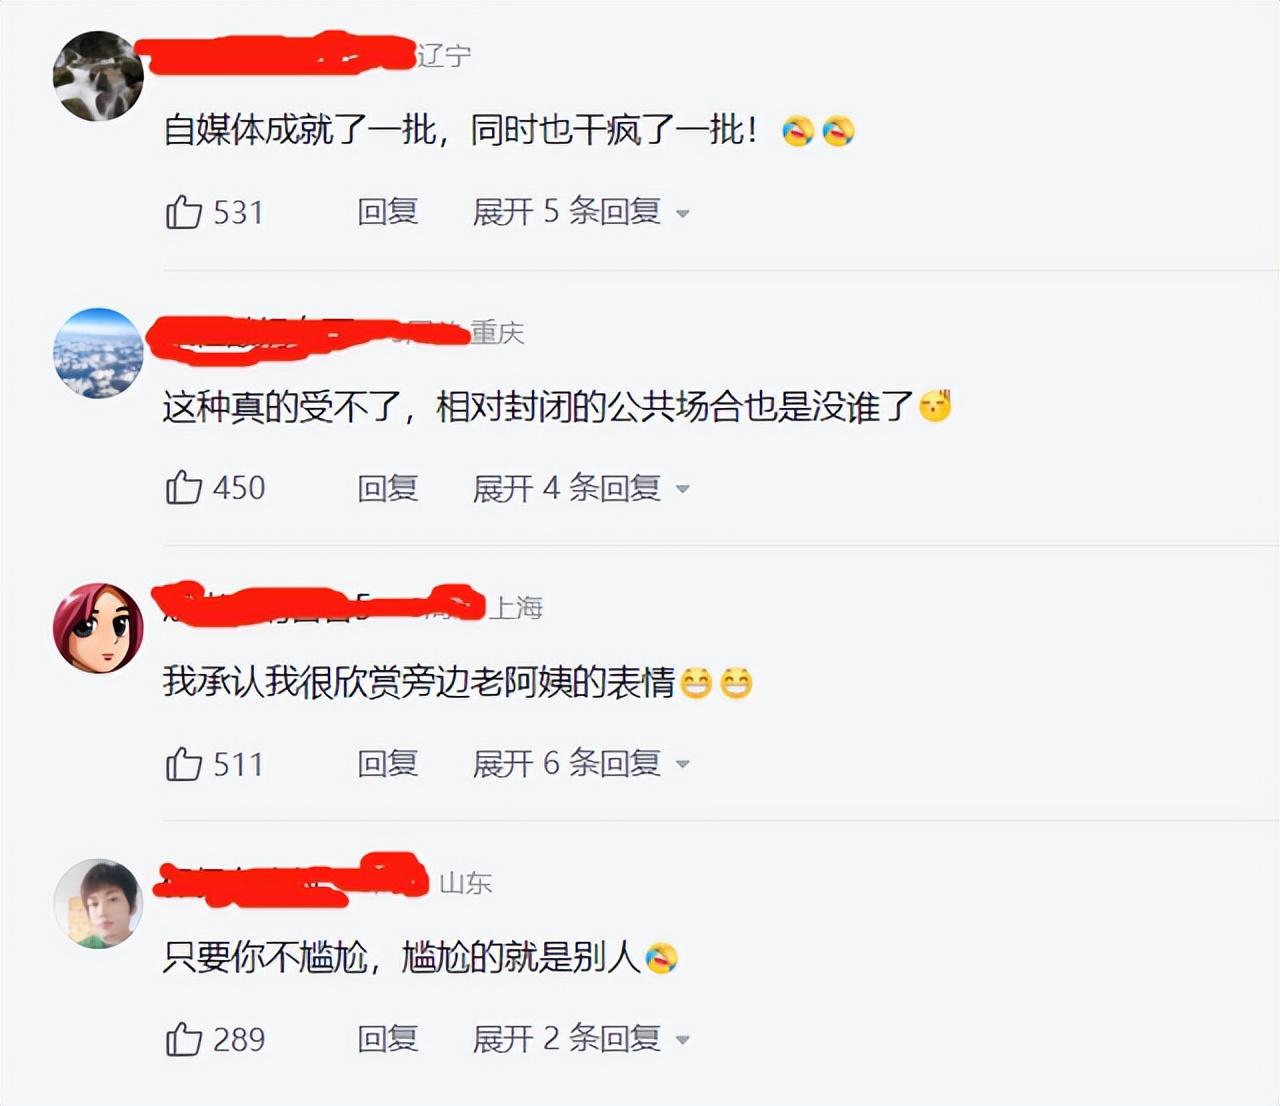The width and height of the screenshot is (1280, 1106).
Task: Click the redacted username from Shandong
Action: point(291,879)
